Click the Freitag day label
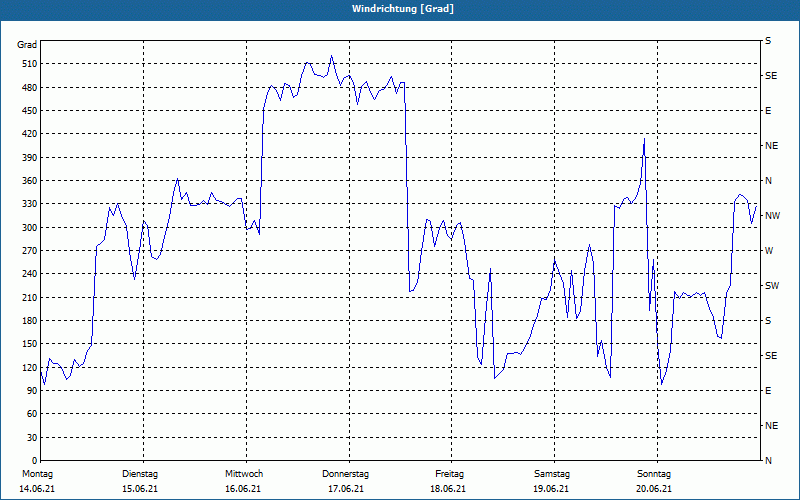 click(x=449, y=474)
